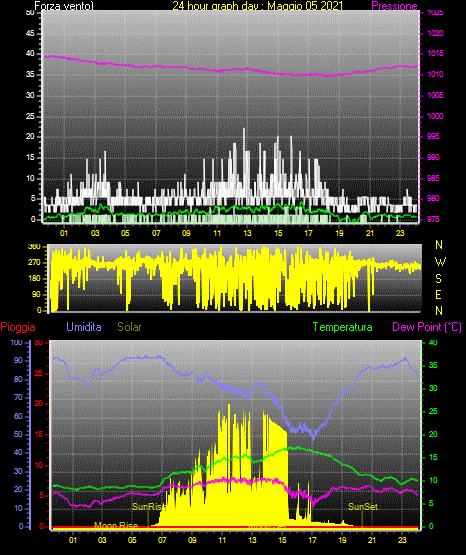466x555 pixels.
Task: Click the '50' humidity axis value
Action: coord(18,434)
